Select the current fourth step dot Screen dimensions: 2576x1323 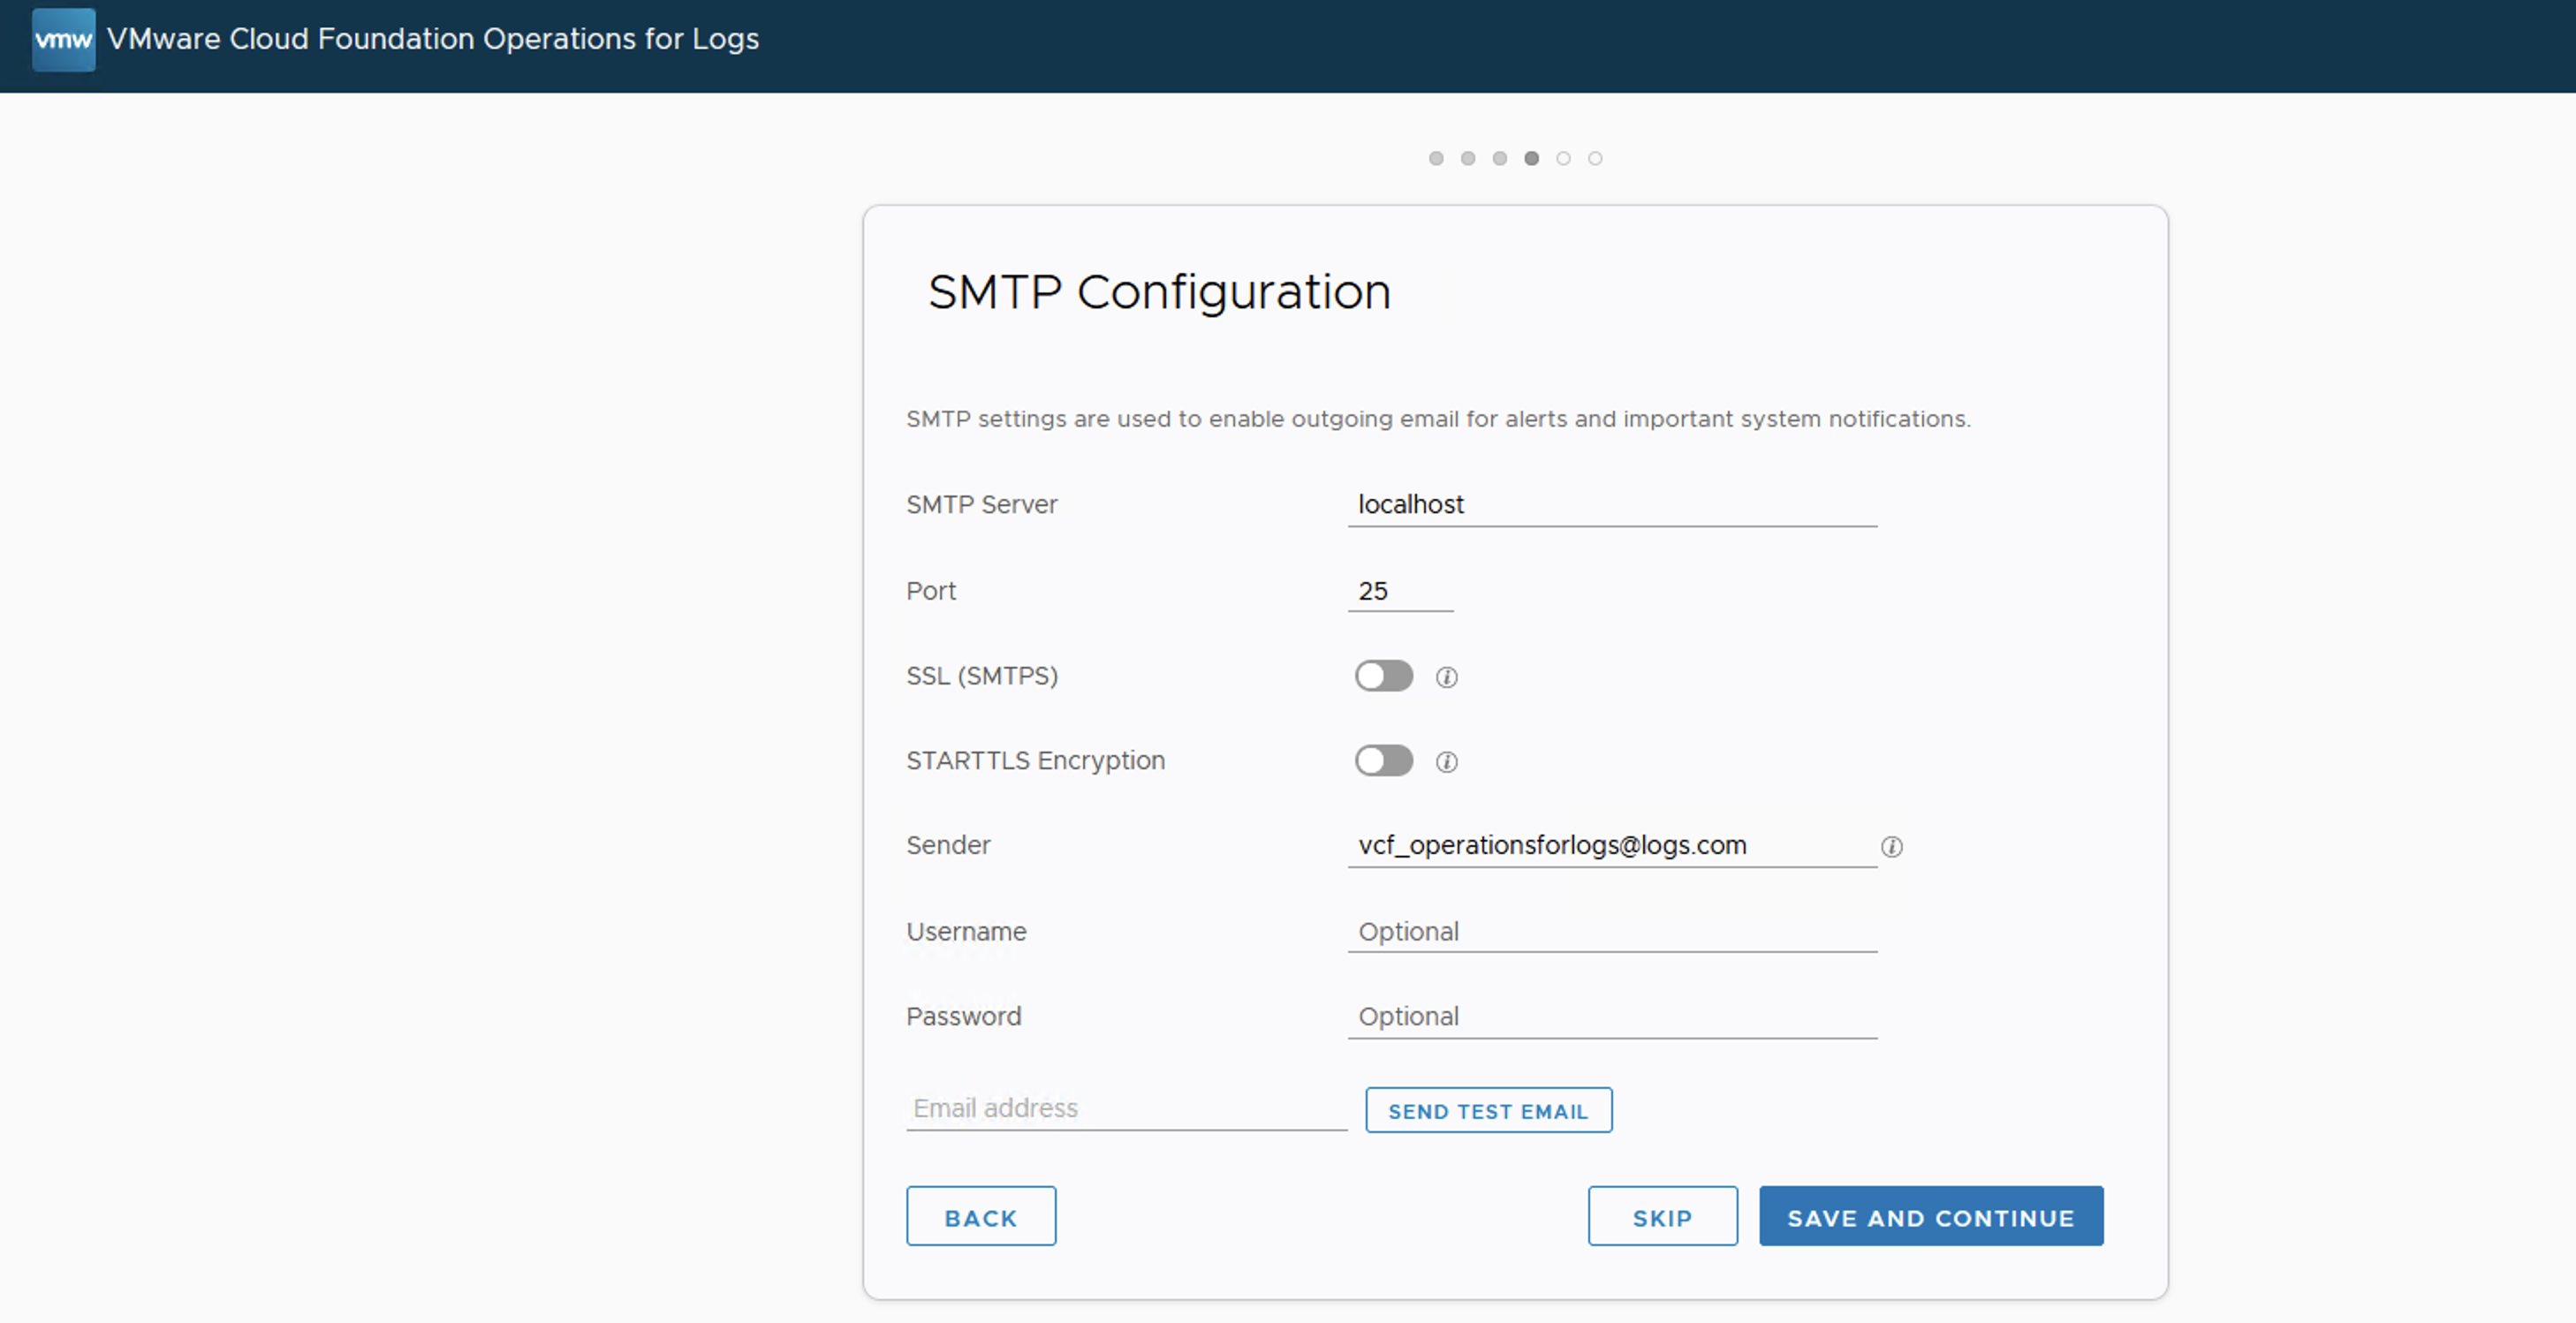click(1531, 158)
